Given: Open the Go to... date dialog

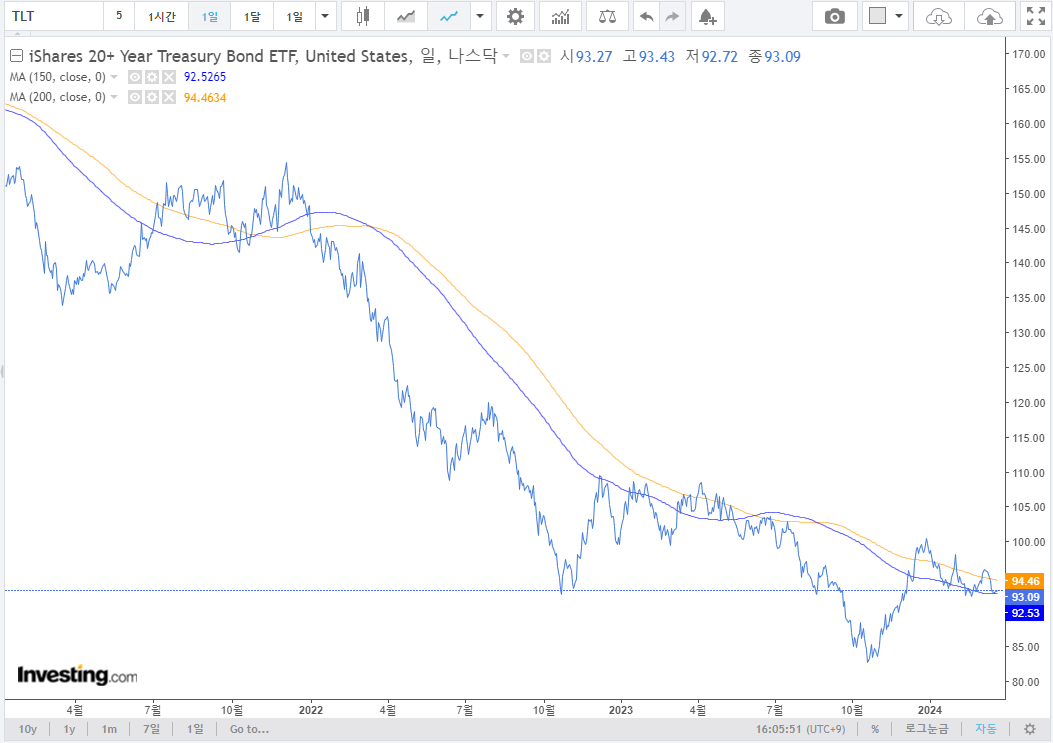Looking at the screenshot, I should click(249, 729).
